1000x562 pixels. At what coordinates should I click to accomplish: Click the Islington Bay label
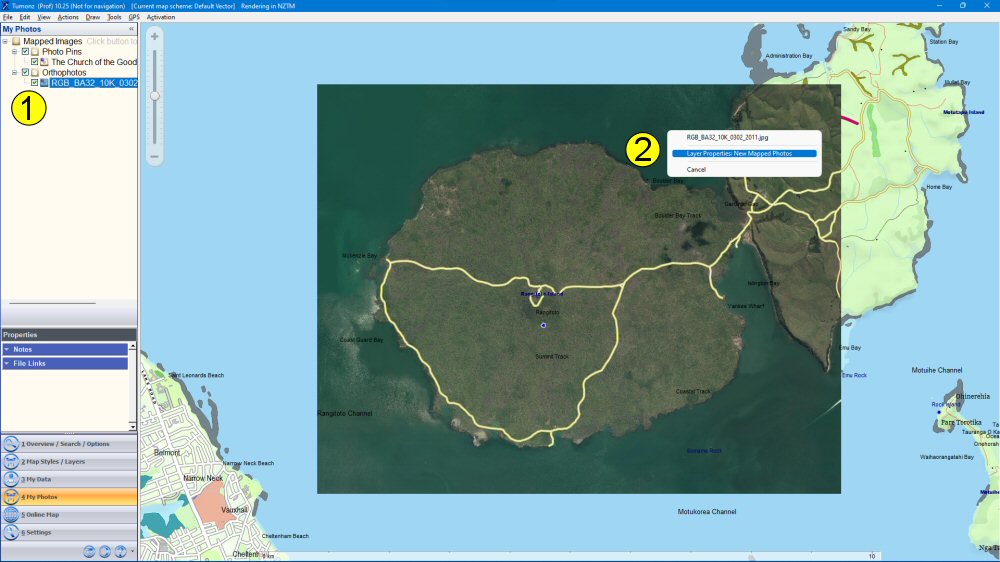tap(763, 283)
